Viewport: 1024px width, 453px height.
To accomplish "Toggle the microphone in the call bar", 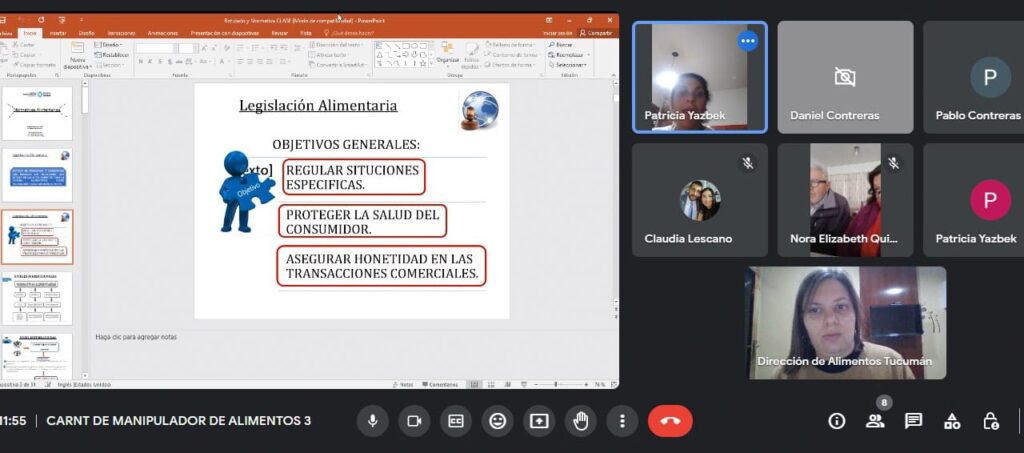I will click(372, 421).
